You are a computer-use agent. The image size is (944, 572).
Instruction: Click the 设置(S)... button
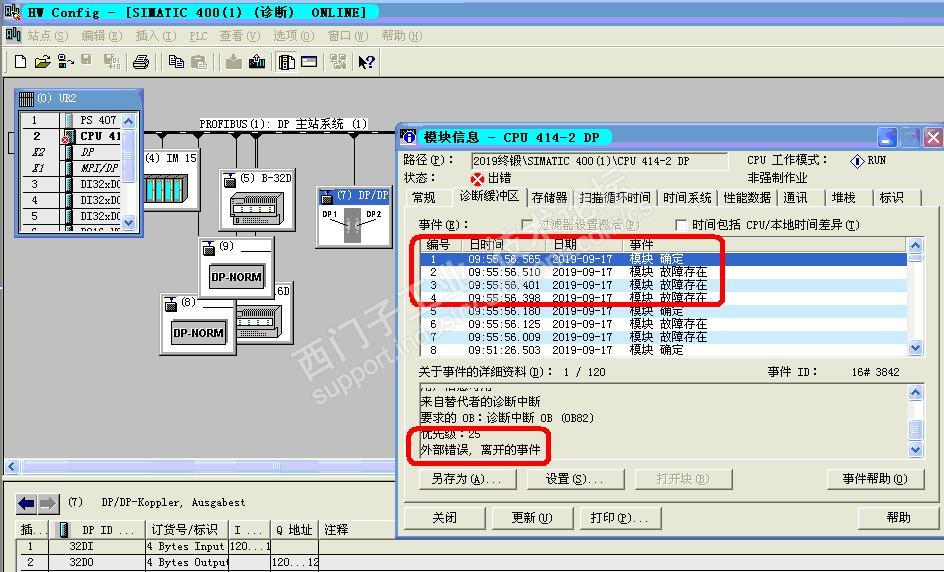tap(575, 479)
